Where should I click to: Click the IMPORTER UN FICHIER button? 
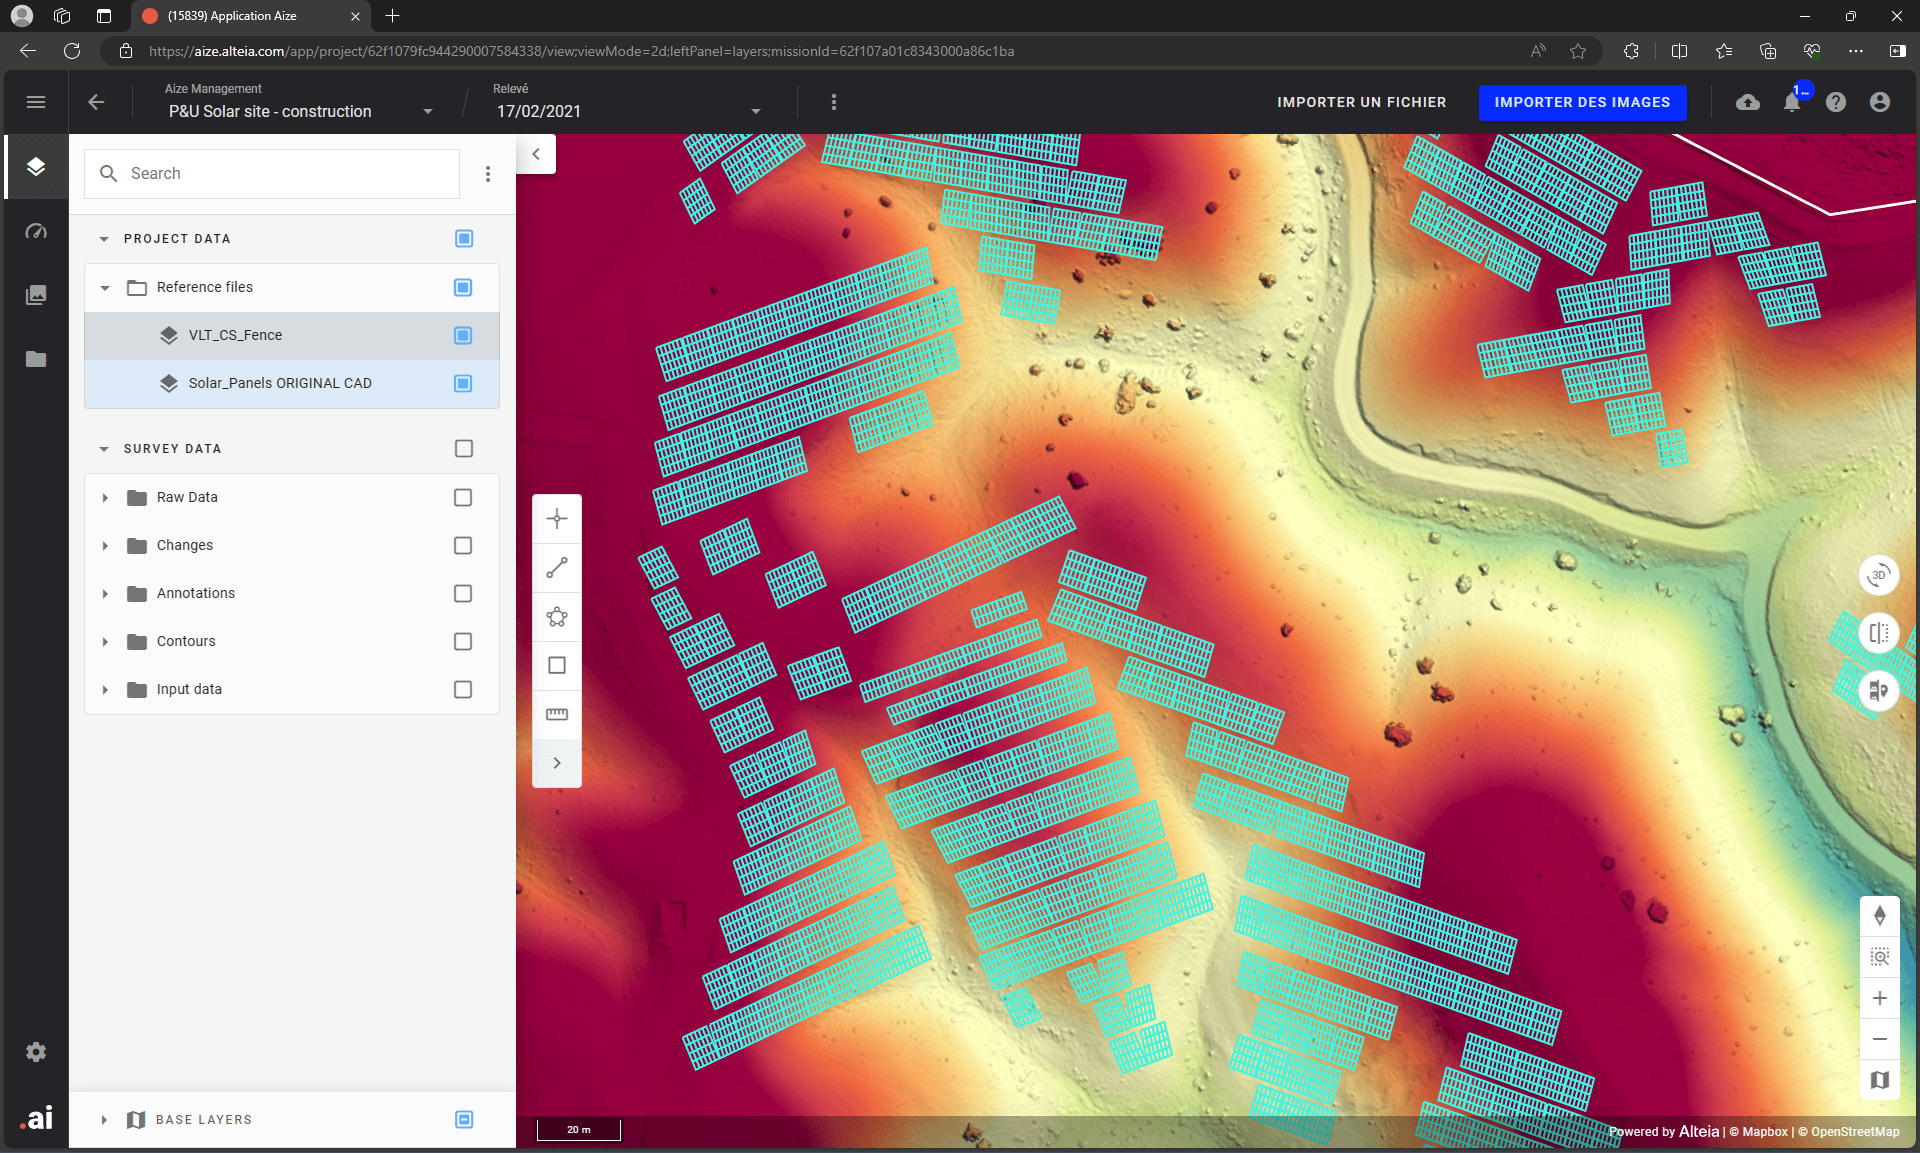pyautogui.click(x=1361, y=102)
